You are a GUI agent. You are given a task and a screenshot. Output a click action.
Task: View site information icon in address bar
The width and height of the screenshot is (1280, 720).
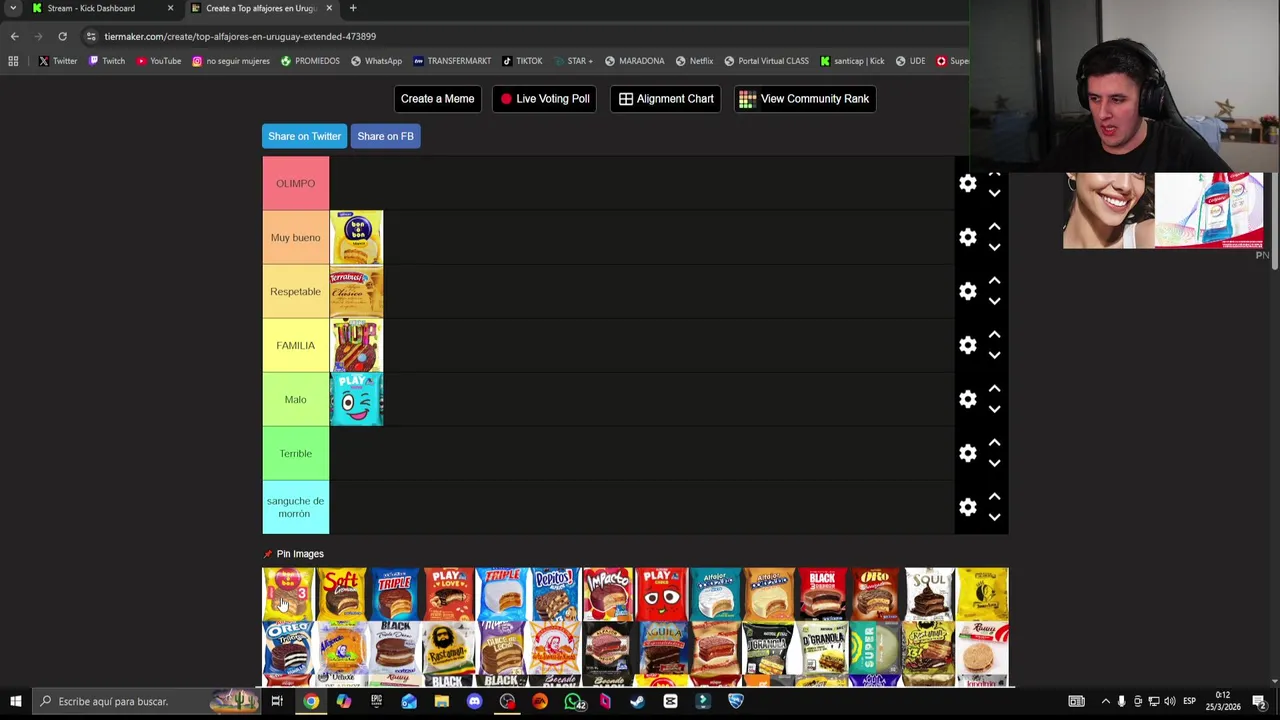coord(90,36)
